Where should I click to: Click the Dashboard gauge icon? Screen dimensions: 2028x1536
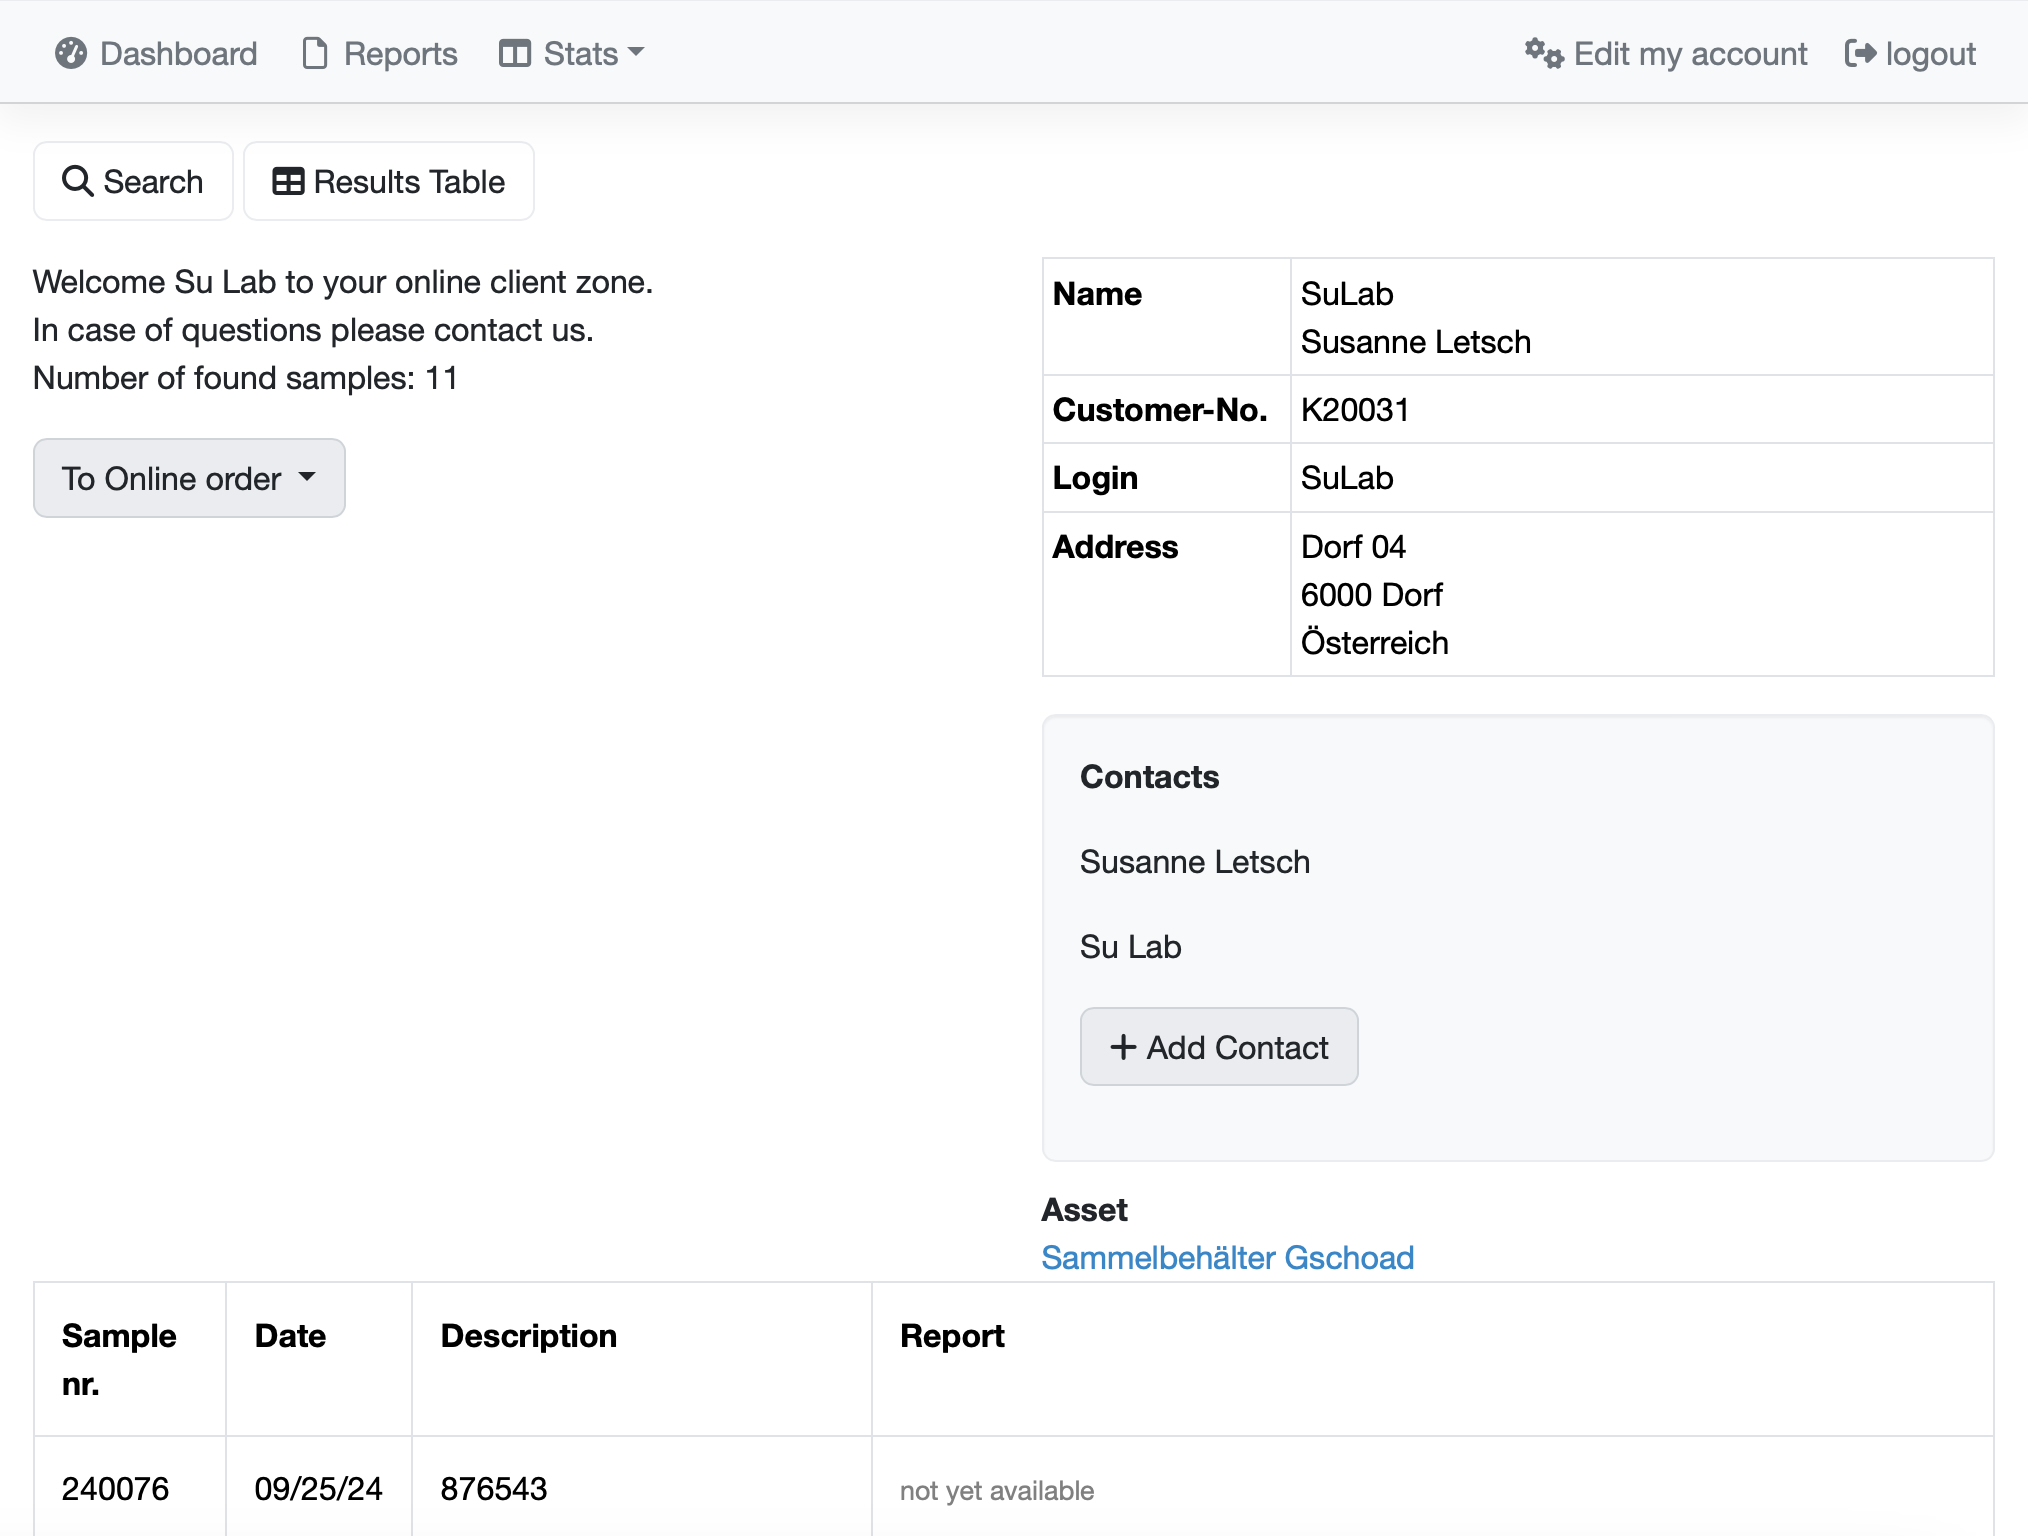[x=71, y=53]
